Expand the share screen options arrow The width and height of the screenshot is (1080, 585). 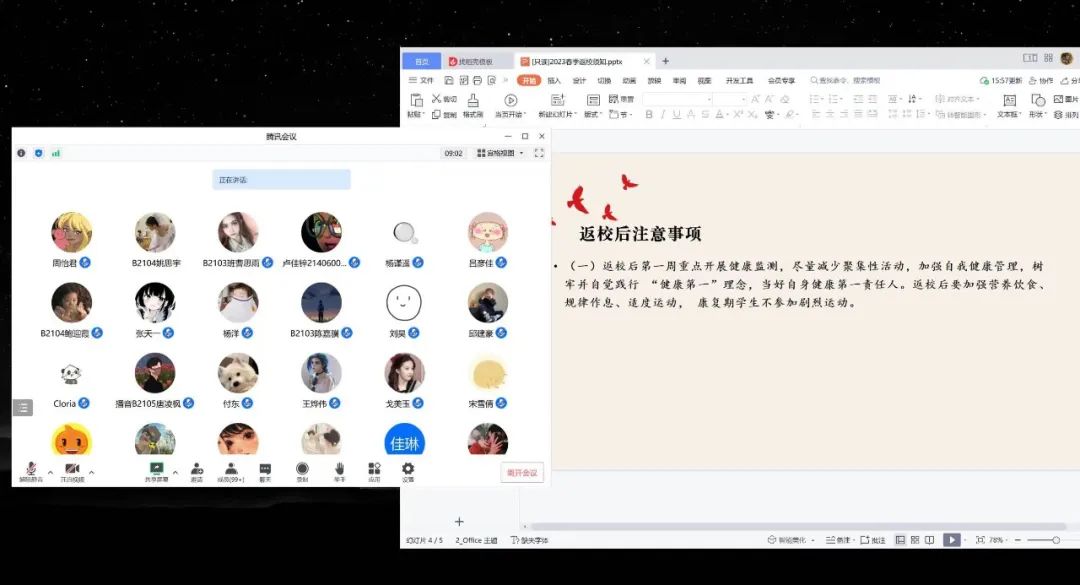tap(175, 472)
